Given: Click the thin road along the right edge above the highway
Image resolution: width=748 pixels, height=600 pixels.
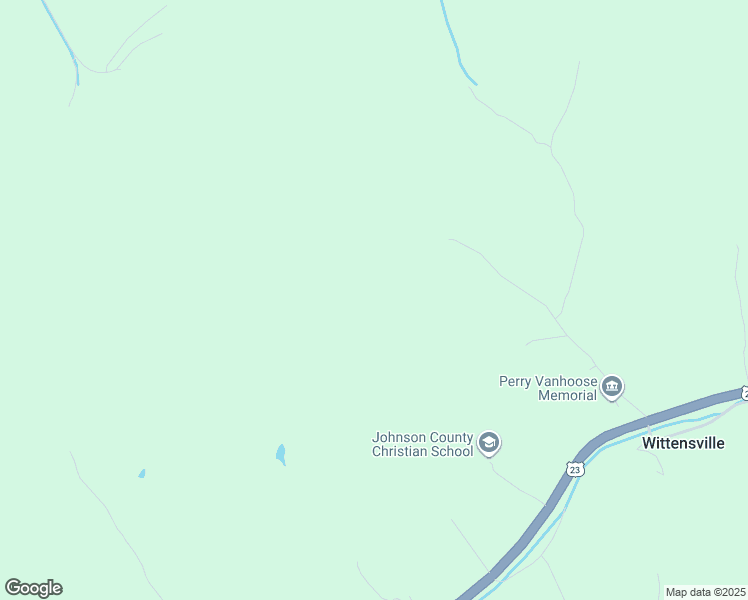Looking at the screenshot, I should coord(741,310).
